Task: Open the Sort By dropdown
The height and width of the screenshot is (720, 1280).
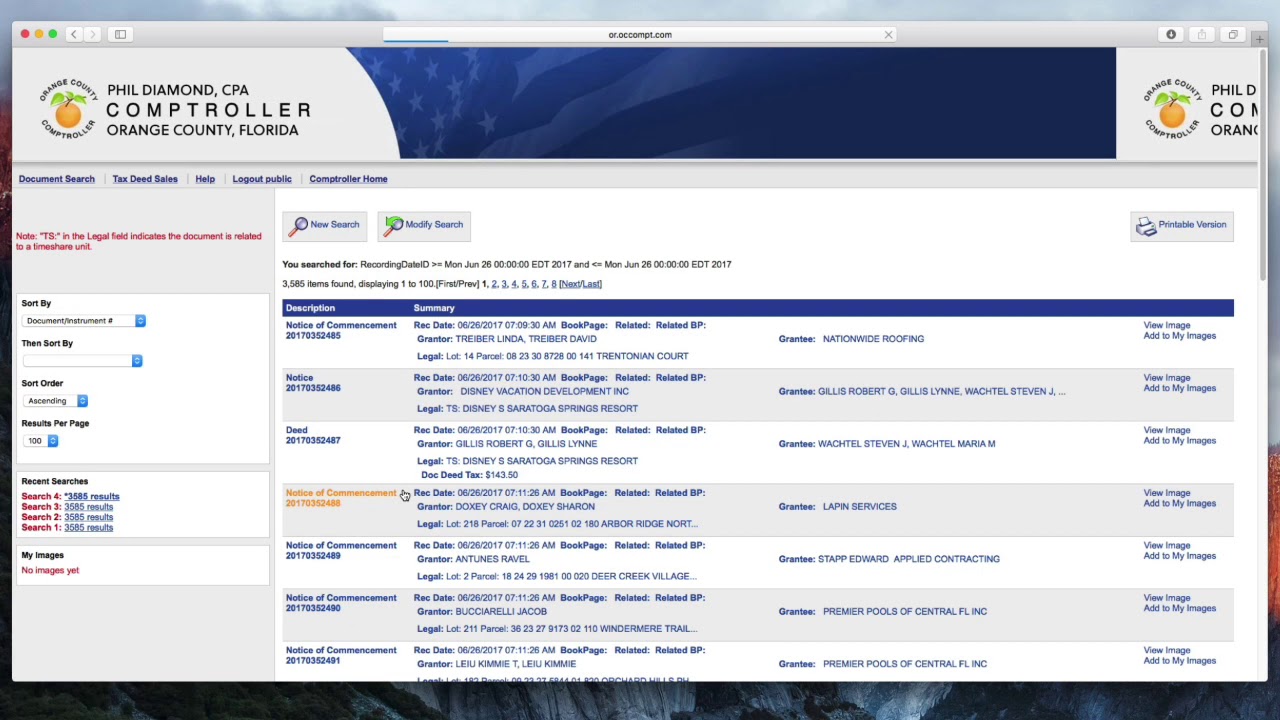Action: click(x=84, y=321)
